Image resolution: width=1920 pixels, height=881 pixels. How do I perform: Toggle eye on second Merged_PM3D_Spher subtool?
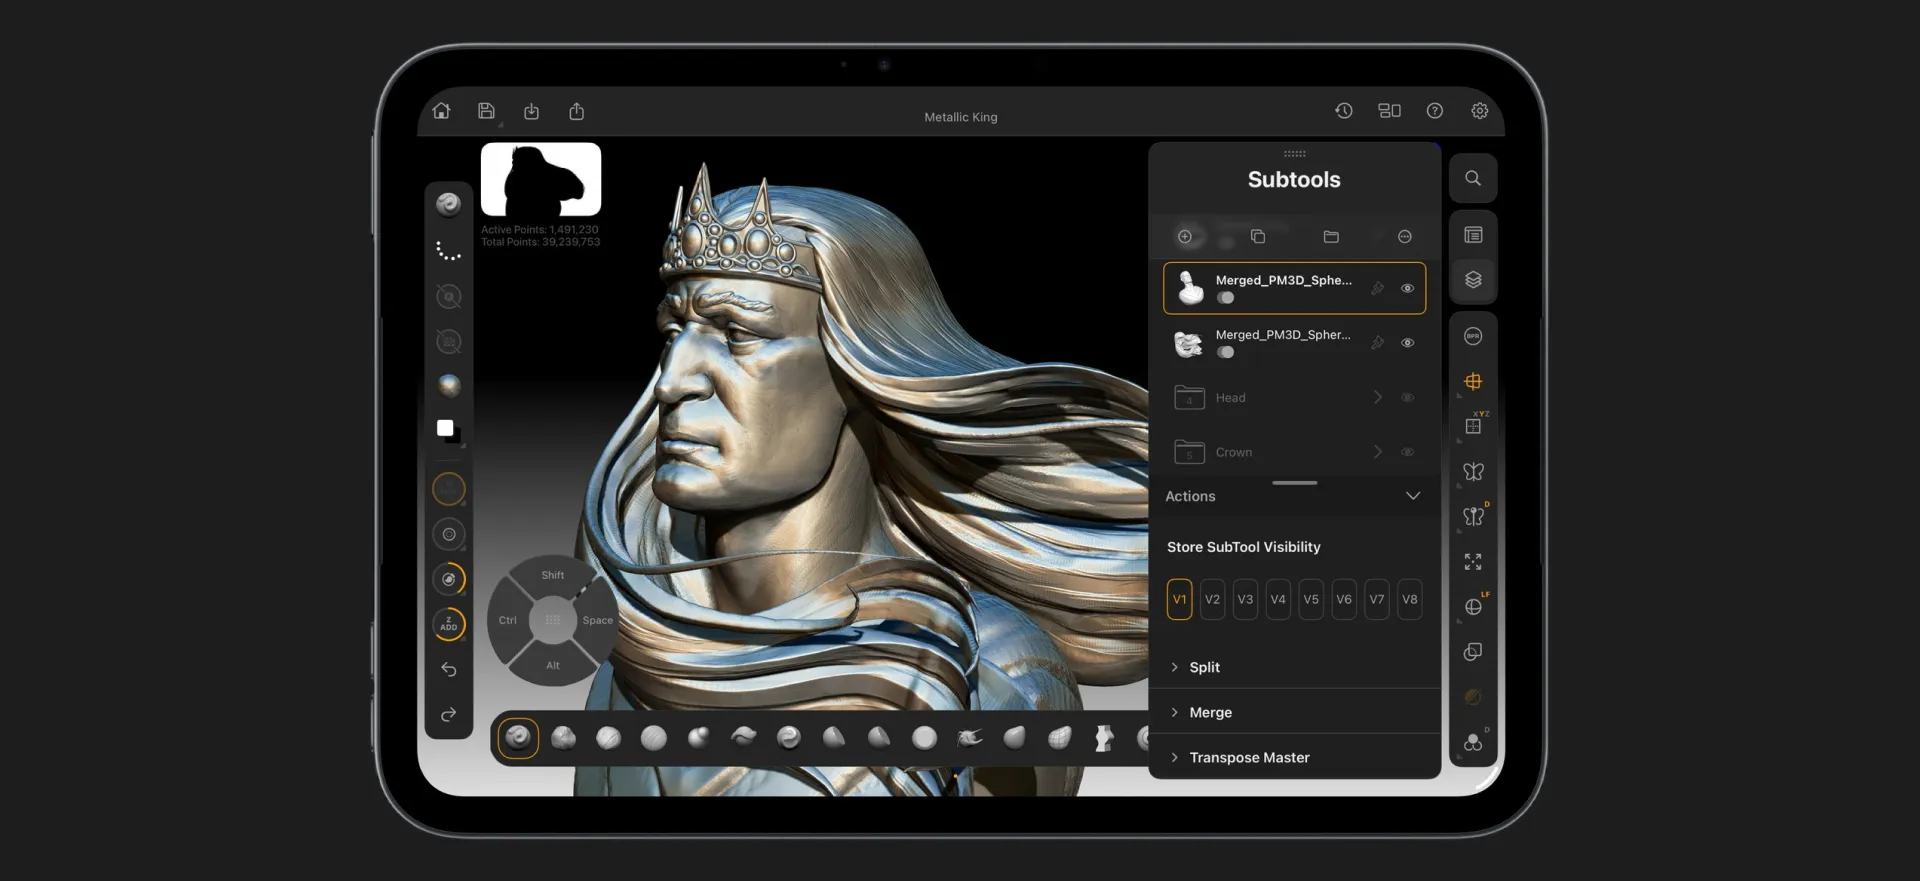(x=1407, y=343)
